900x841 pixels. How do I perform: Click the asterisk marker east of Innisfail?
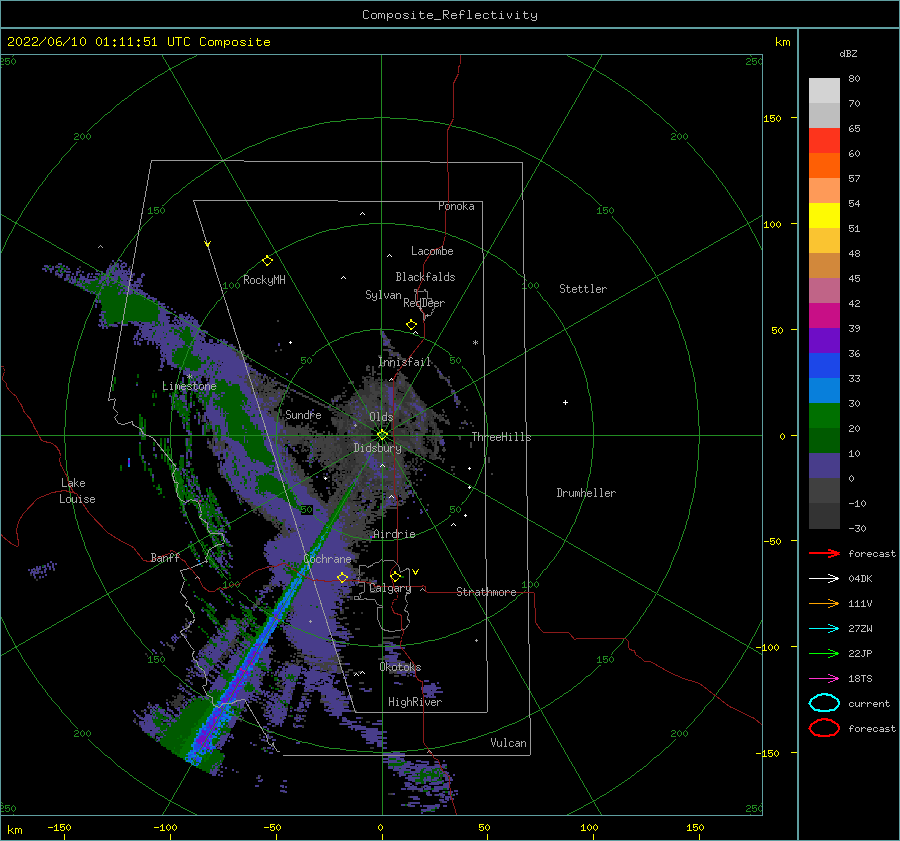point(475,343)
